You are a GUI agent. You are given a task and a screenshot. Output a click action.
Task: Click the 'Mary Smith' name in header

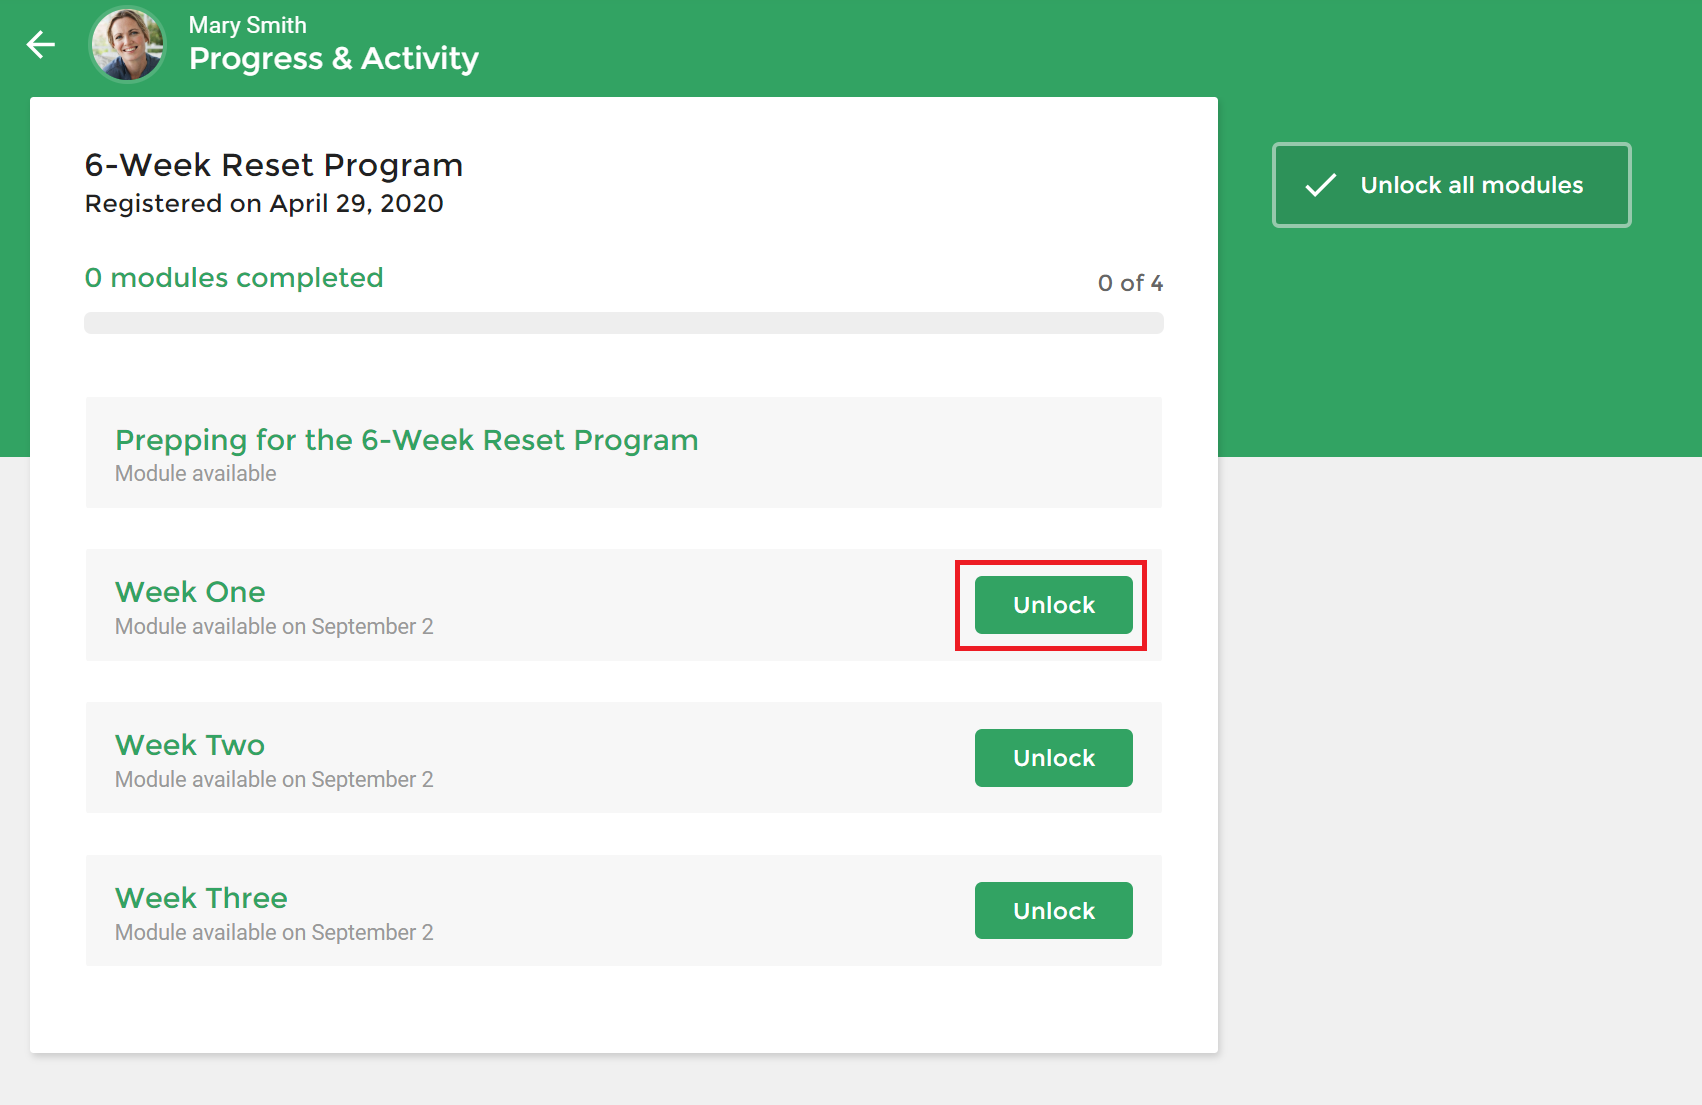248,25
